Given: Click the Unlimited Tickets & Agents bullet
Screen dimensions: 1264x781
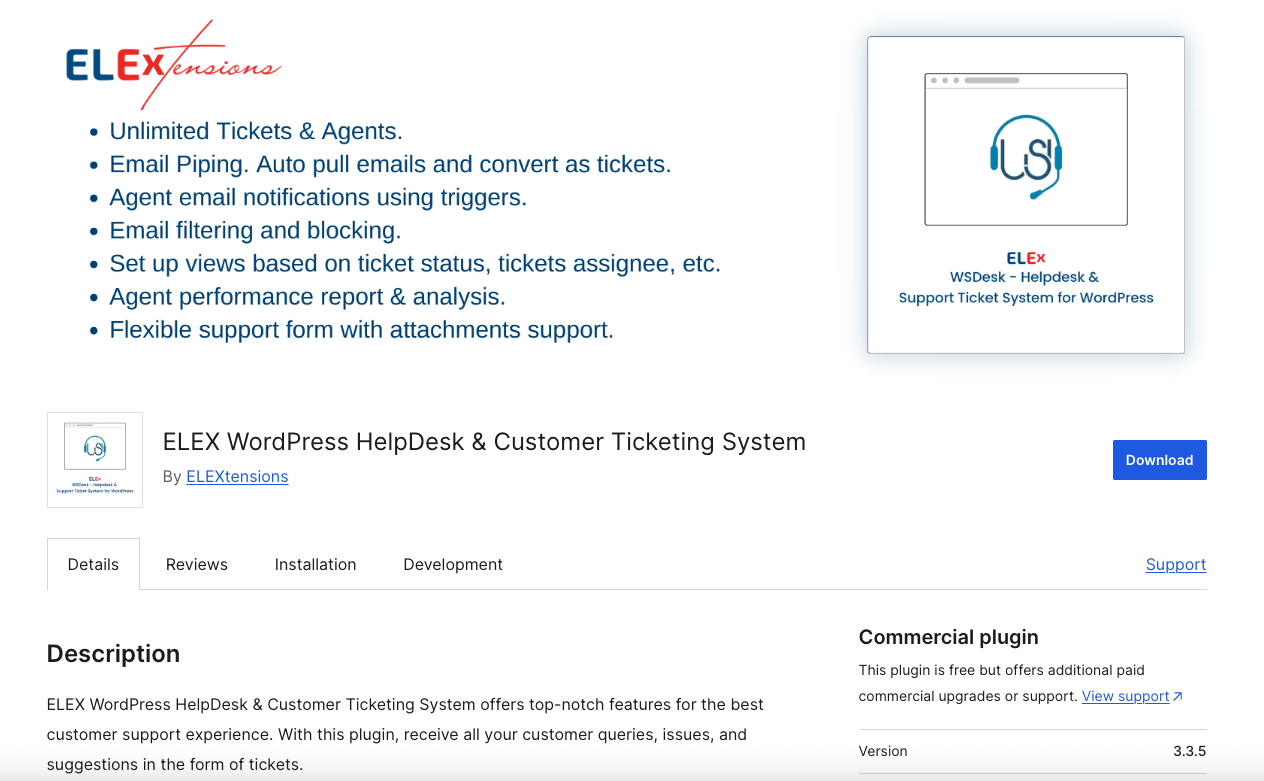Looking at the screenshot, I should 256,131.
